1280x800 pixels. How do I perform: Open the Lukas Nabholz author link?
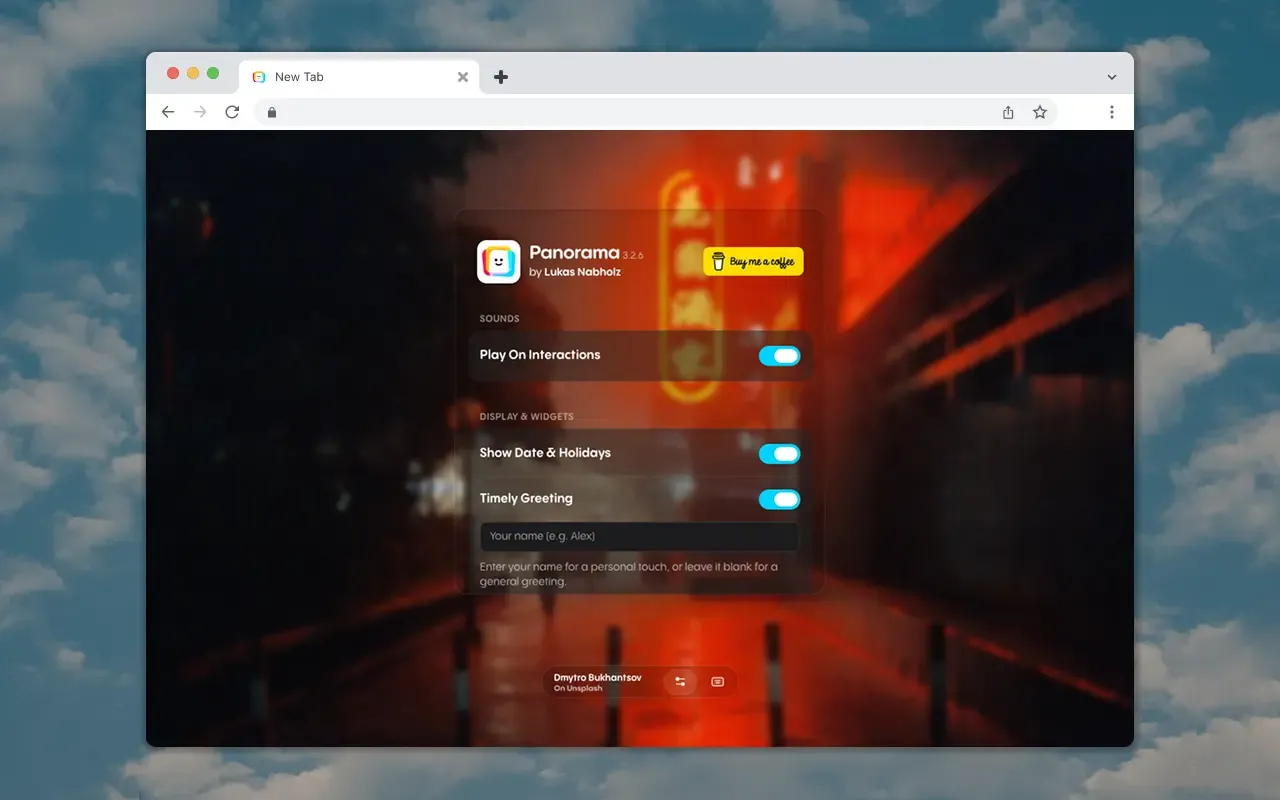(582, 272)
